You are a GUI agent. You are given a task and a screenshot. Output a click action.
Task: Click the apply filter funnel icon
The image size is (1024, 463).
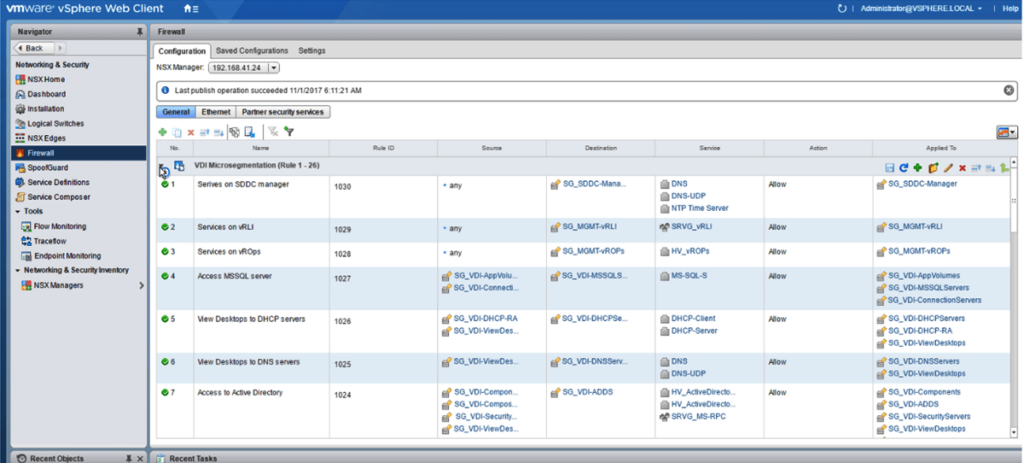pyautogui.click(x=289, y=132)
